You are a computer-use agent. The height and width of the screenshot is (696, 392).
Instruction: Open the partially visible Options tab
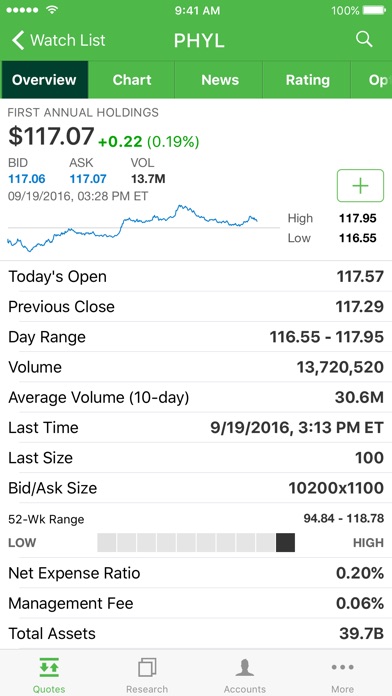[x=372, y=80]
